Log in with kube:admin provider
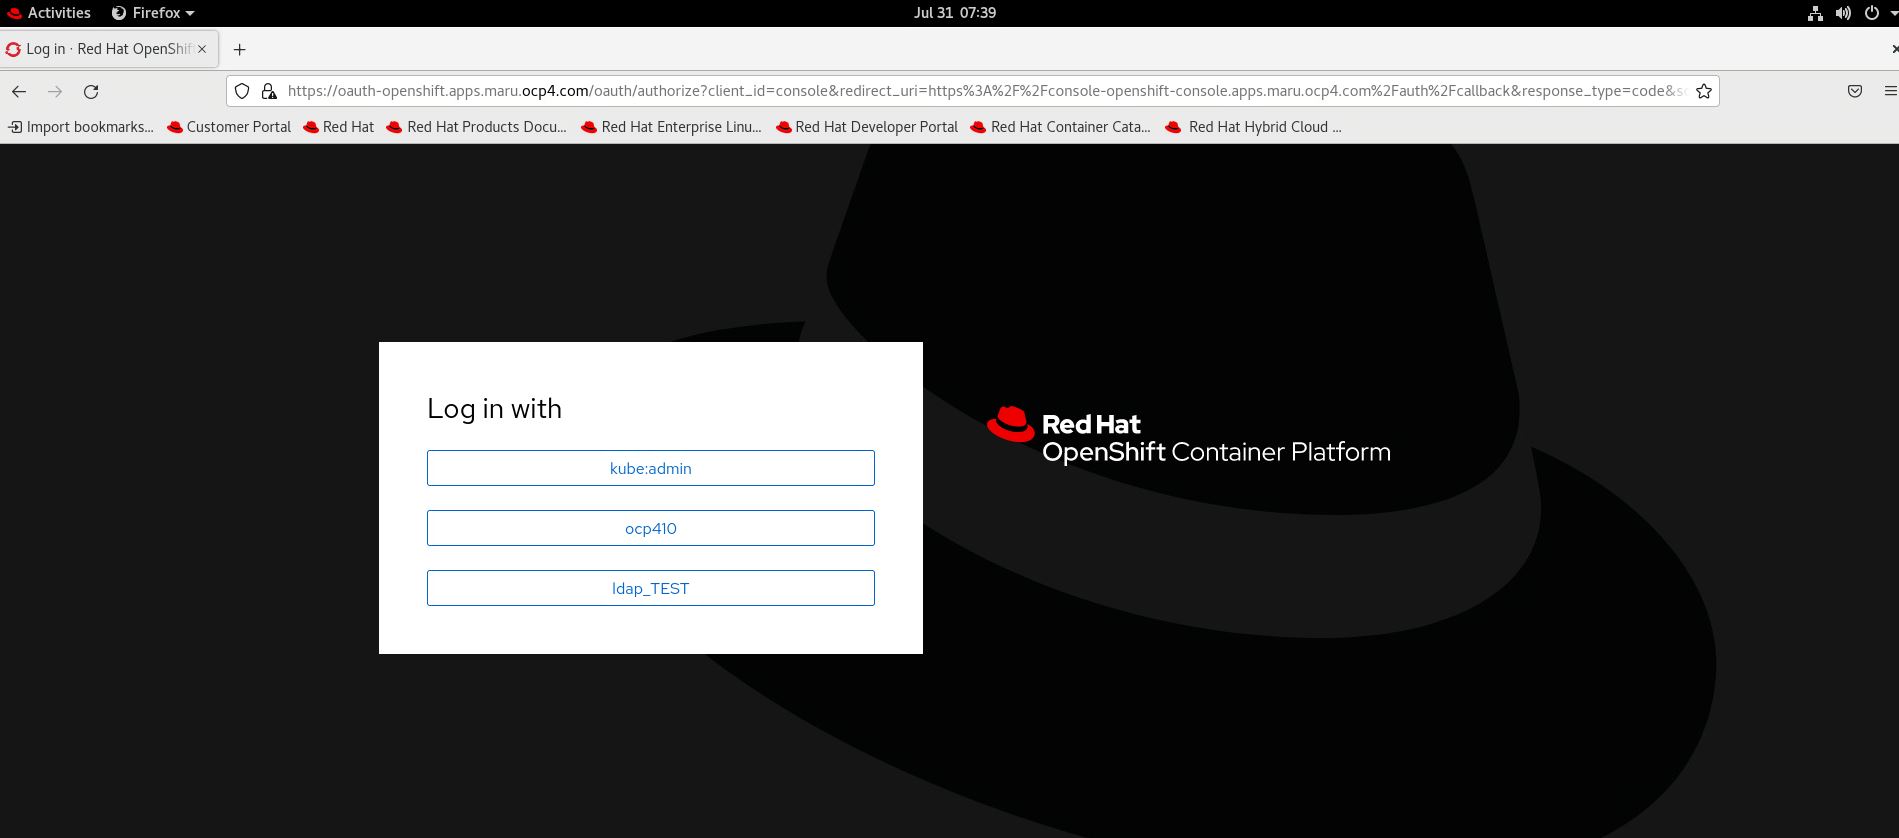This screenshot has height=838, width=1899. click(651, 468)
